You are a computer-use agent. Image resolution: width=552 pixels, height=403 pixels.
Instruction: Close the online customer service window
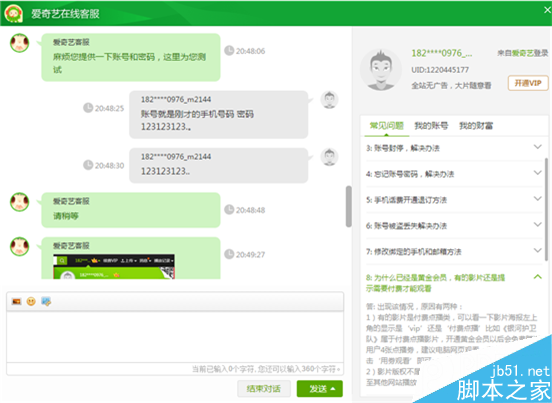(547, 10)
